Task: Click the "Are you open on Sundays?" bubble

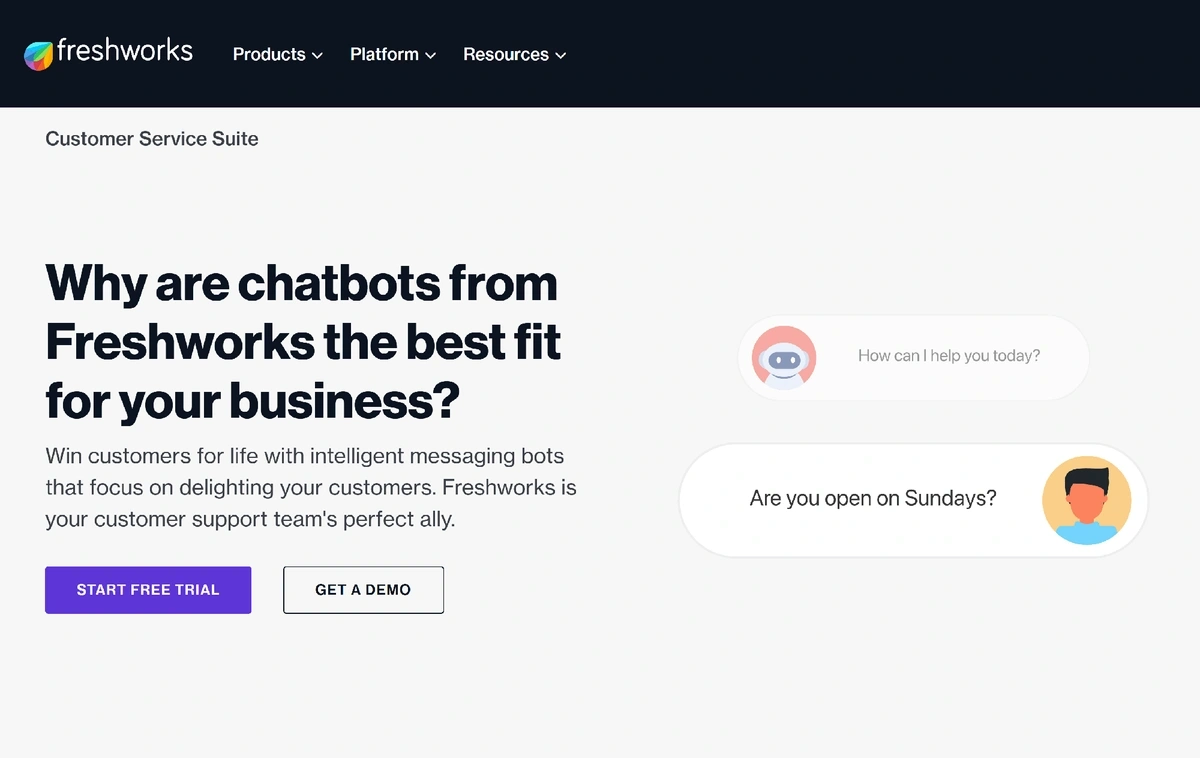Action: [x=913, y=500]
